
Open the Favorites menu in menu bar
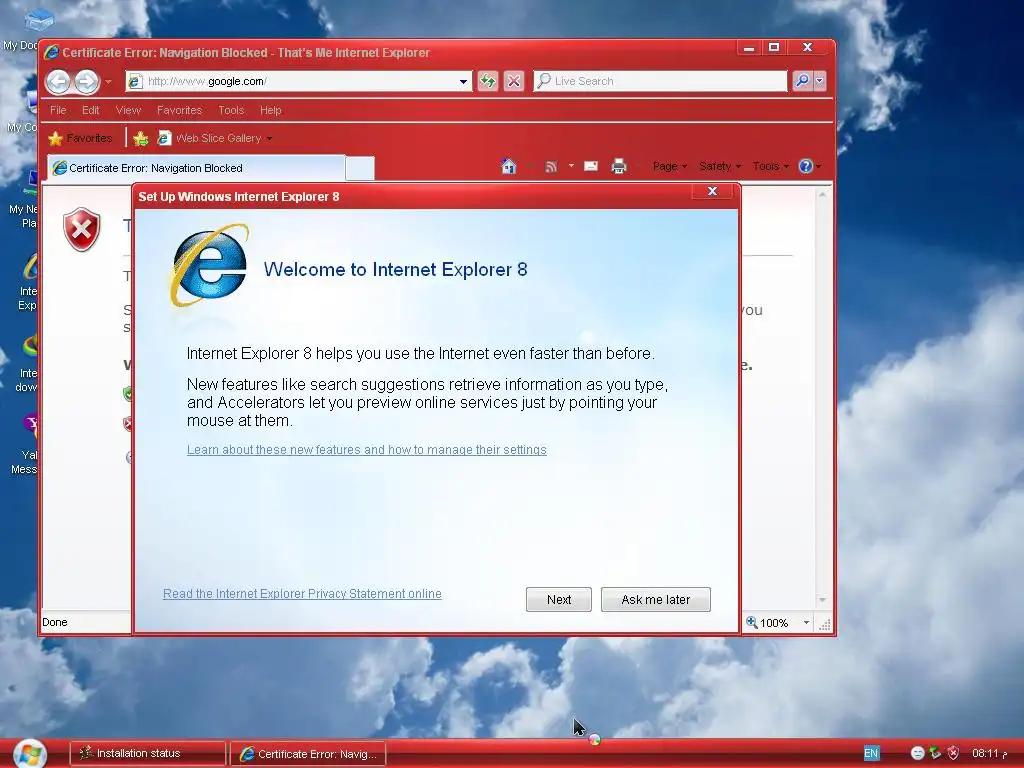click(x=180, y=110)
